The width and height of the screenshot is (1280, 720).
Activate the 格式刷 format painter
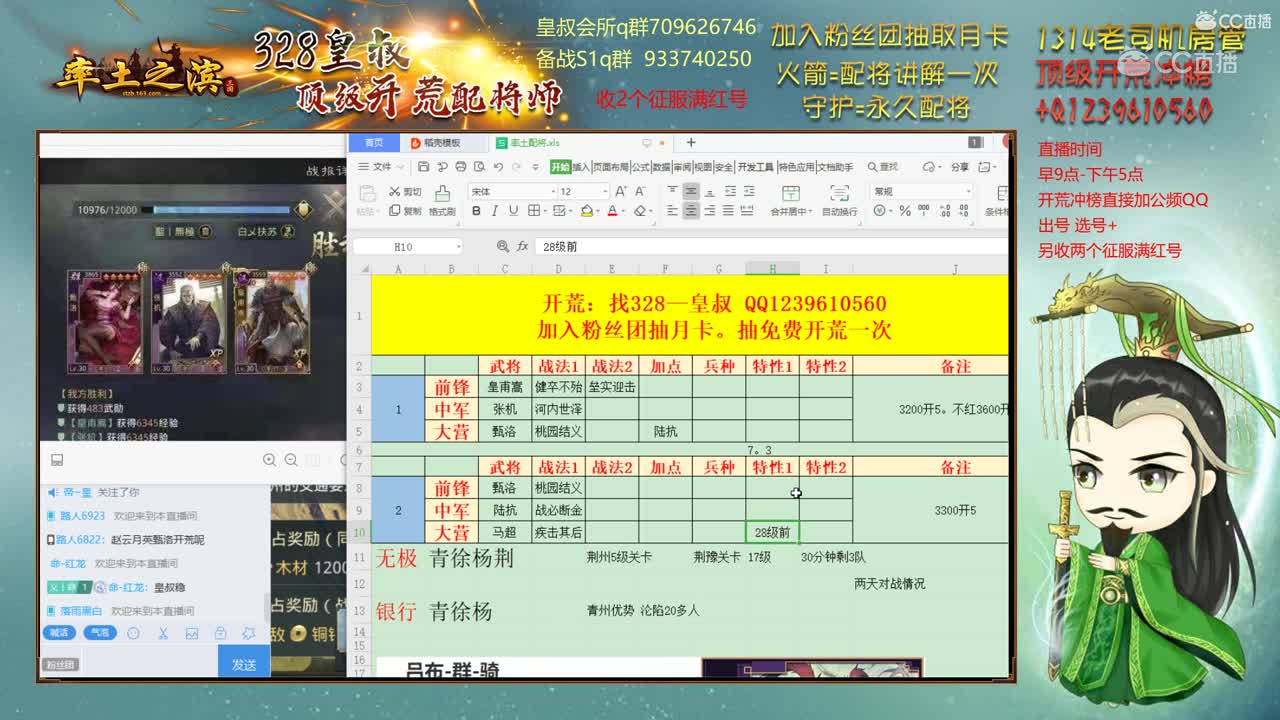pos(442,201)
